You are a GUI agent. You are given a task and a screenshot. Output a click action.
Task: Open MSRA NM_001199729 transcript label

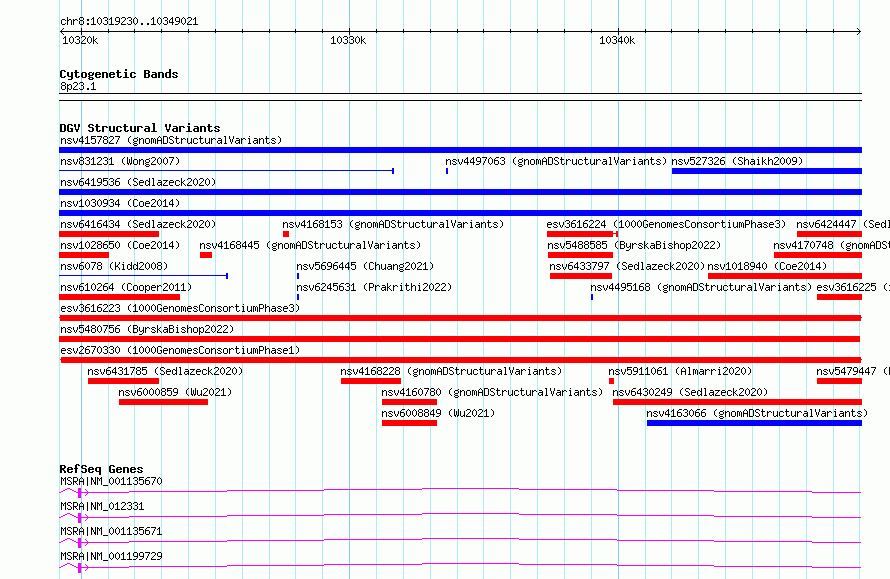111,556
